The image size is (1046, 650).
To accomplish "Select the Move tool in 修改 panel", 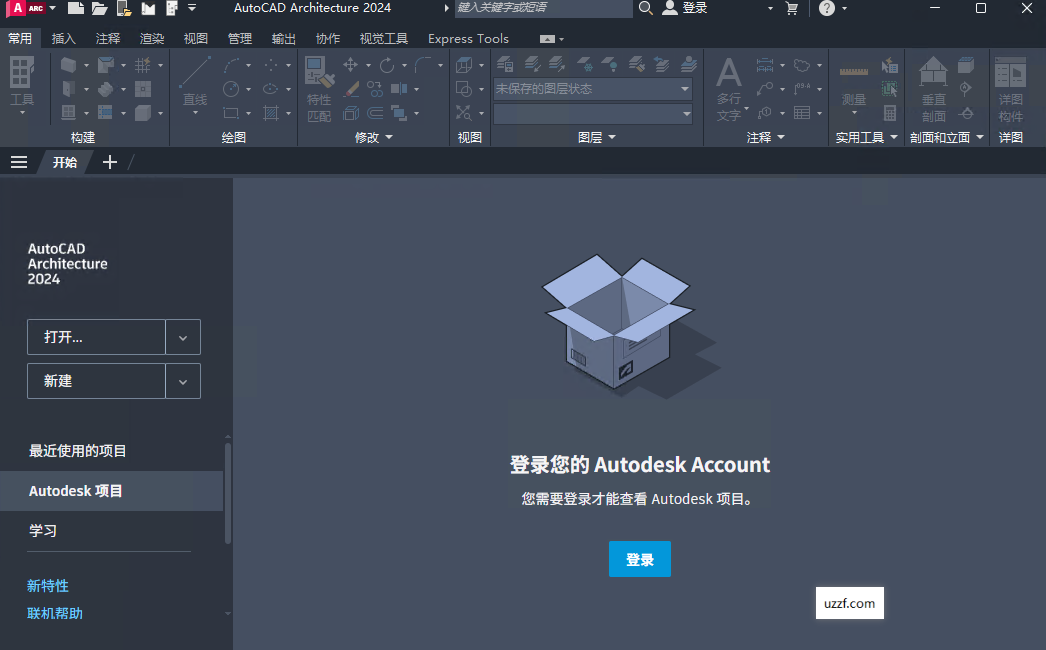I will tap(350, 64).
